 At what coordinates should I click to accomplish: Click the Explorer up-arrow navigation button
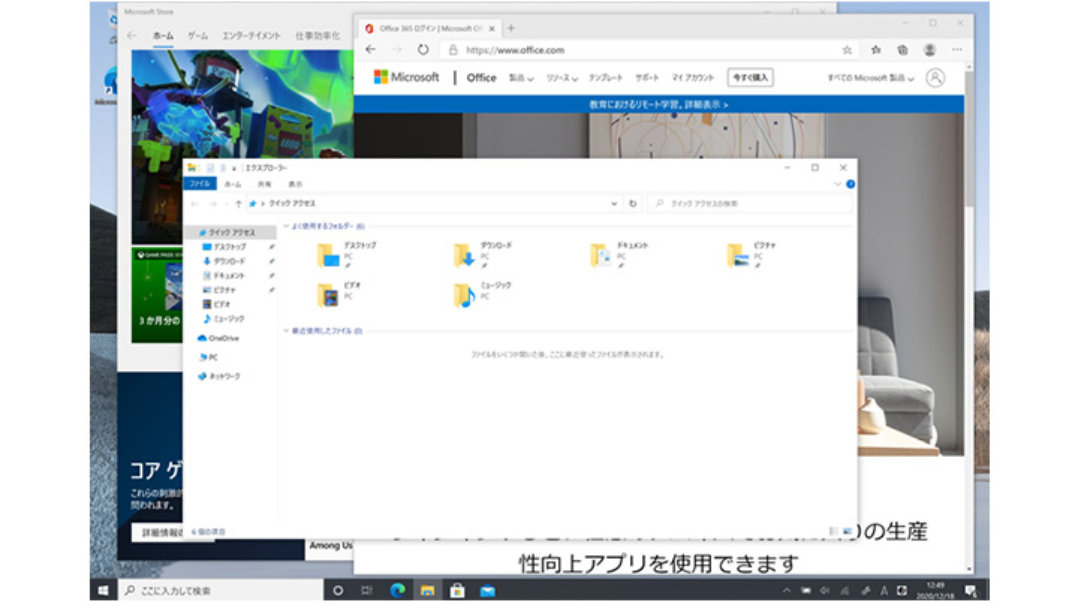tap(238, 204)
